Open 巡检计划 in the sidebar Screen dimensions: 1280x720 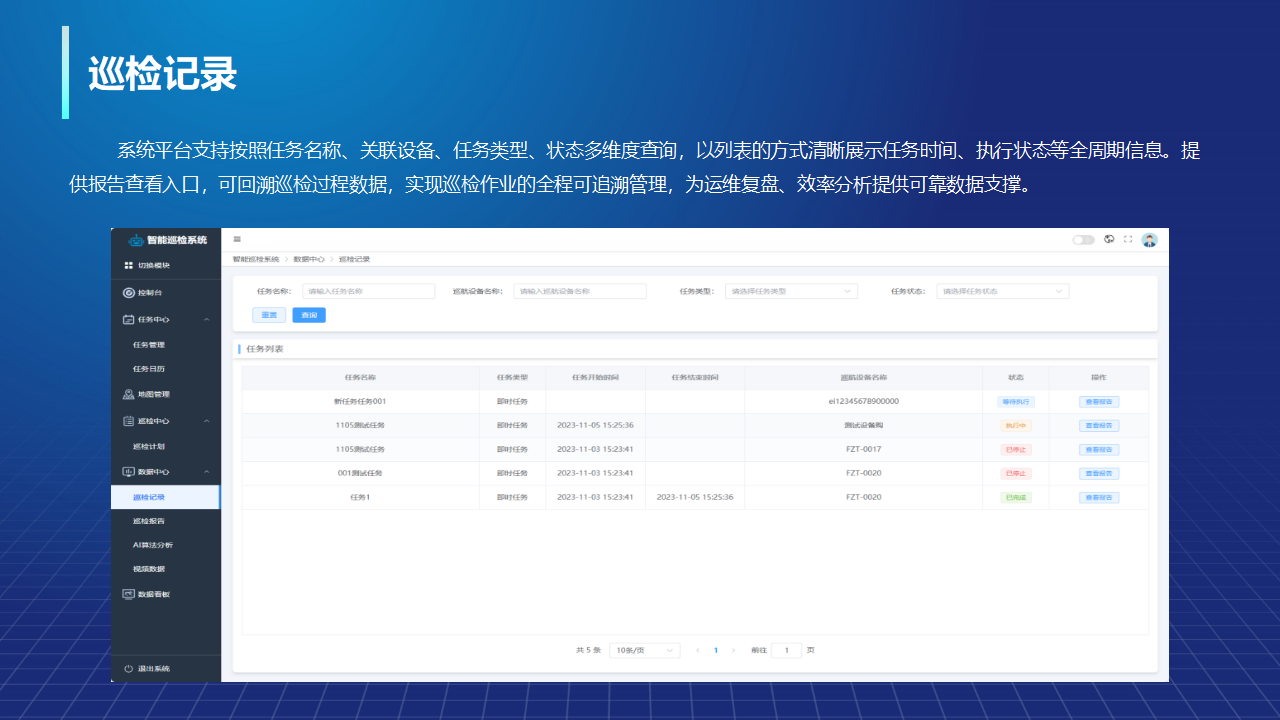(149, 446)
